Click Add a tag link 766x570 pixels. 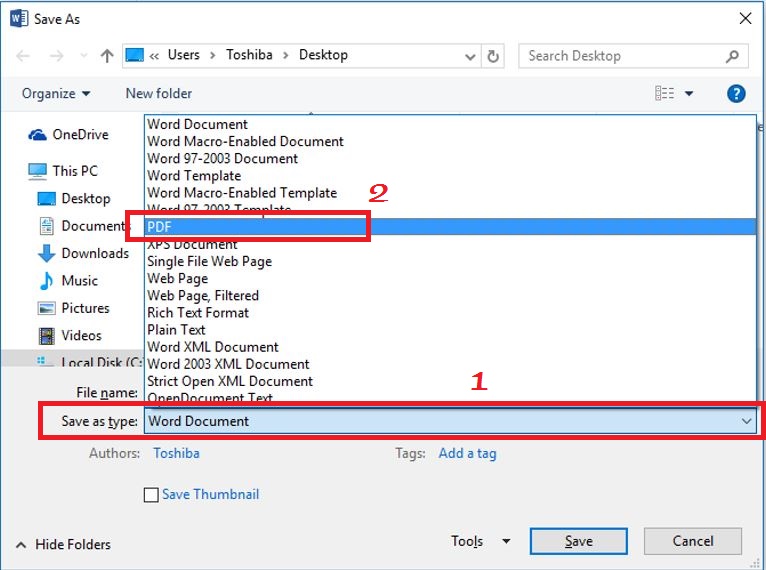click(x=467, y=453)
